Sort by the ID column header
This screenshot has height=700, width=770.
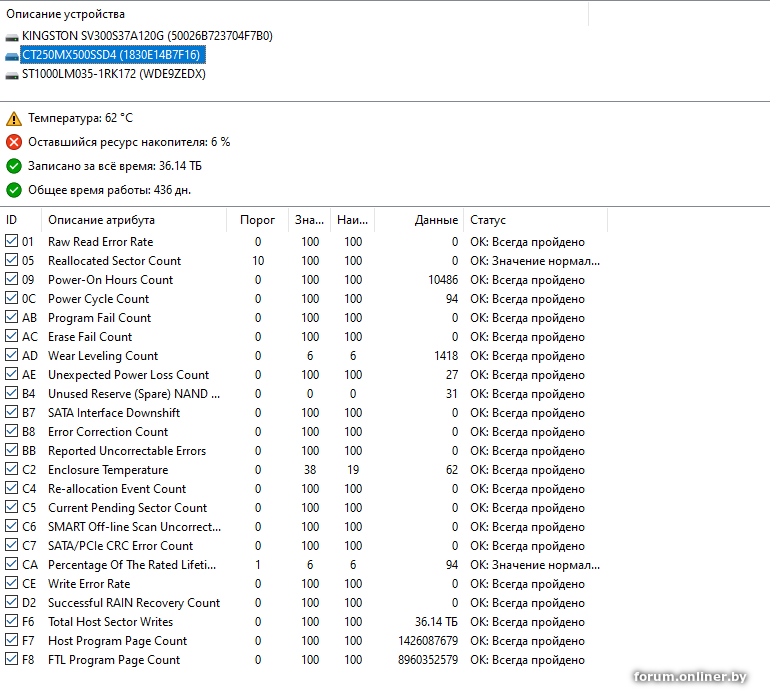tap(12, 220)
